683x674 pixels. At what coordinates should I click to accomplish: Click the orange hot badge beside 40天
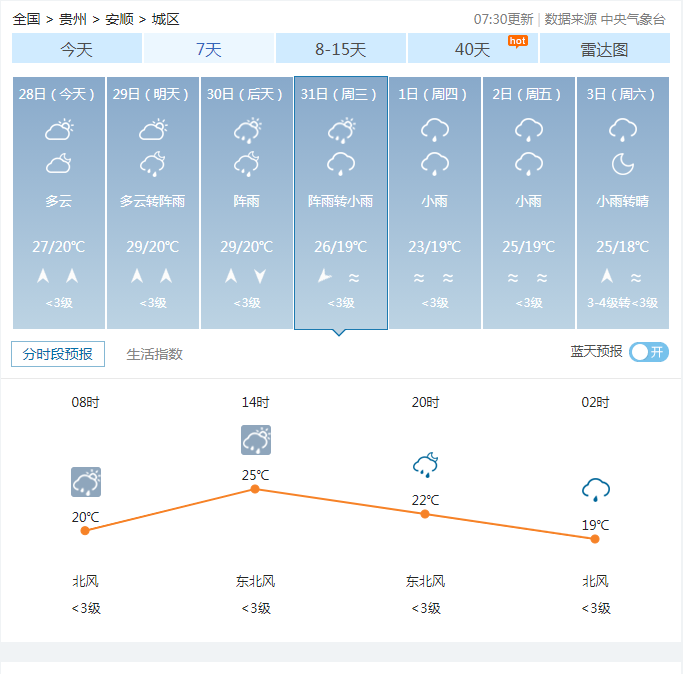coord(517,41)
